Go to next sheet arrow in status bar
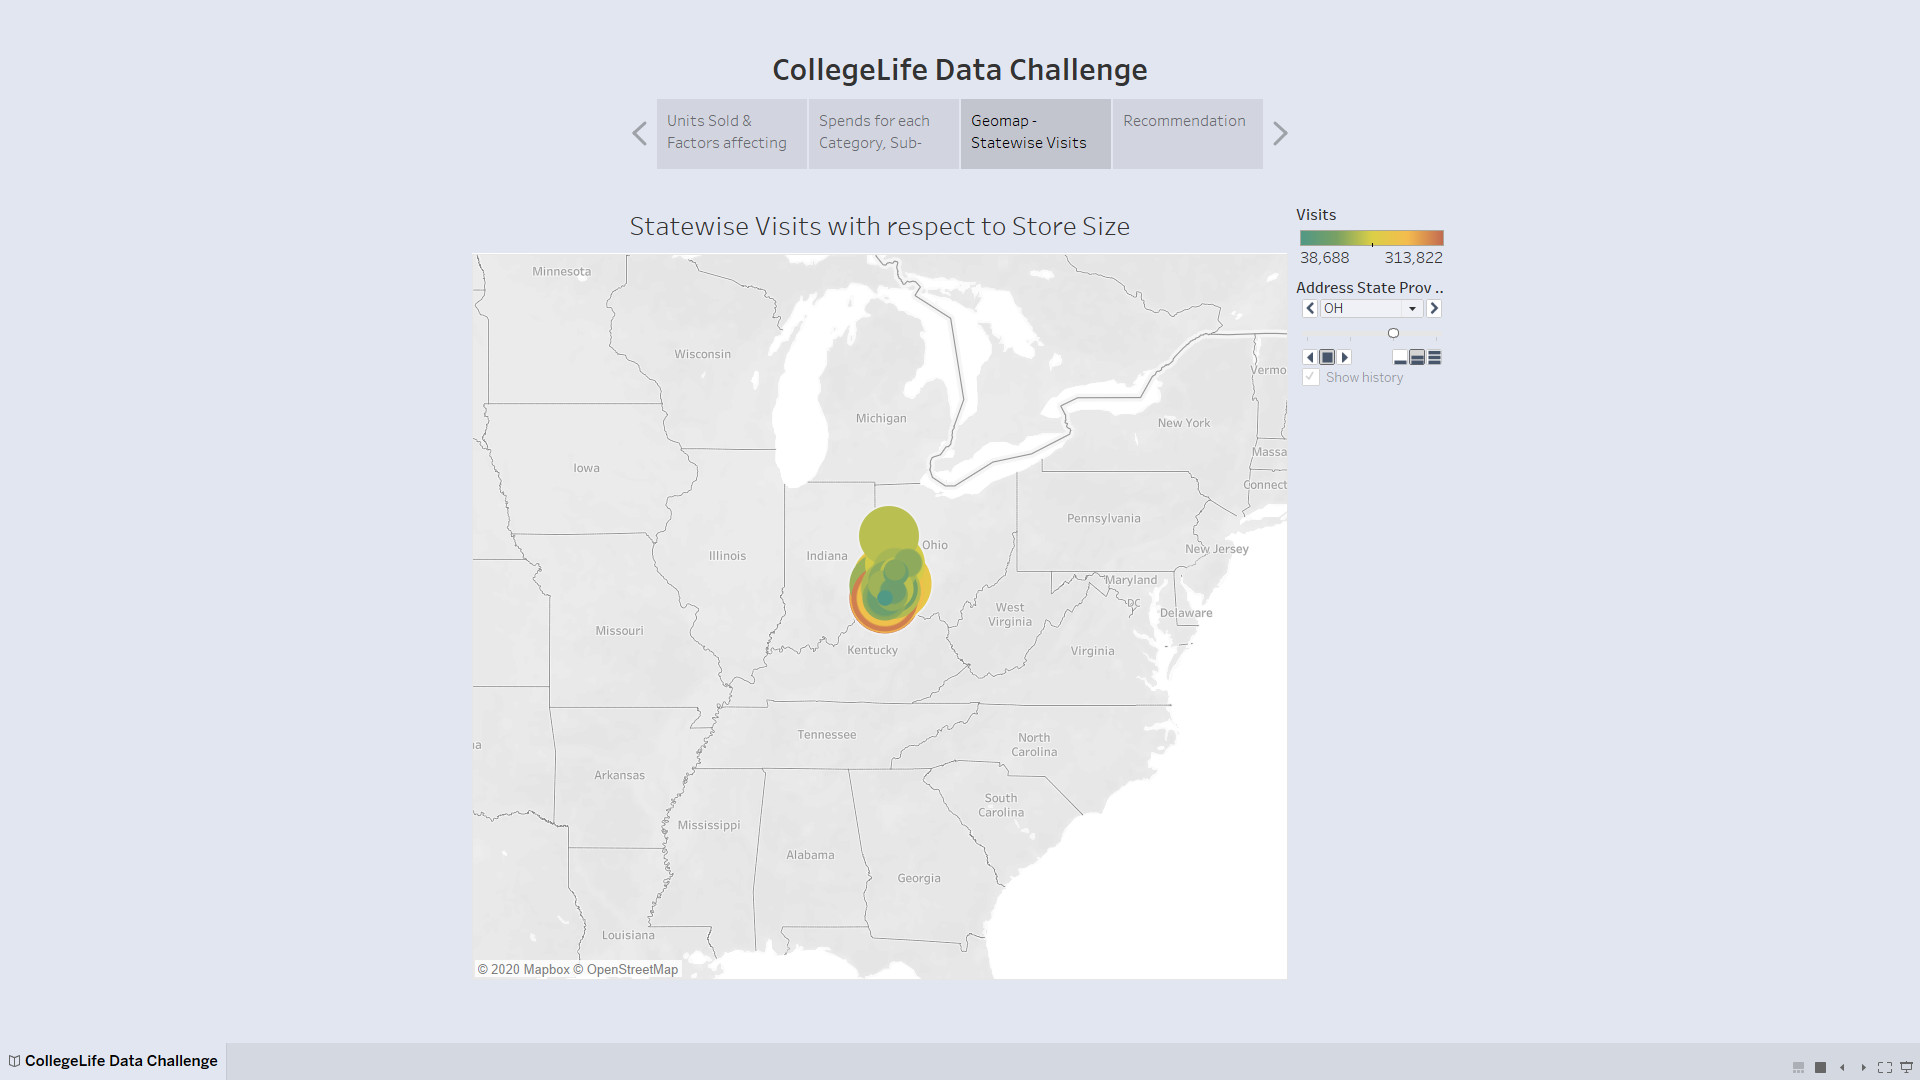1920x1080 pixels. click(x=1864, y=1068)
